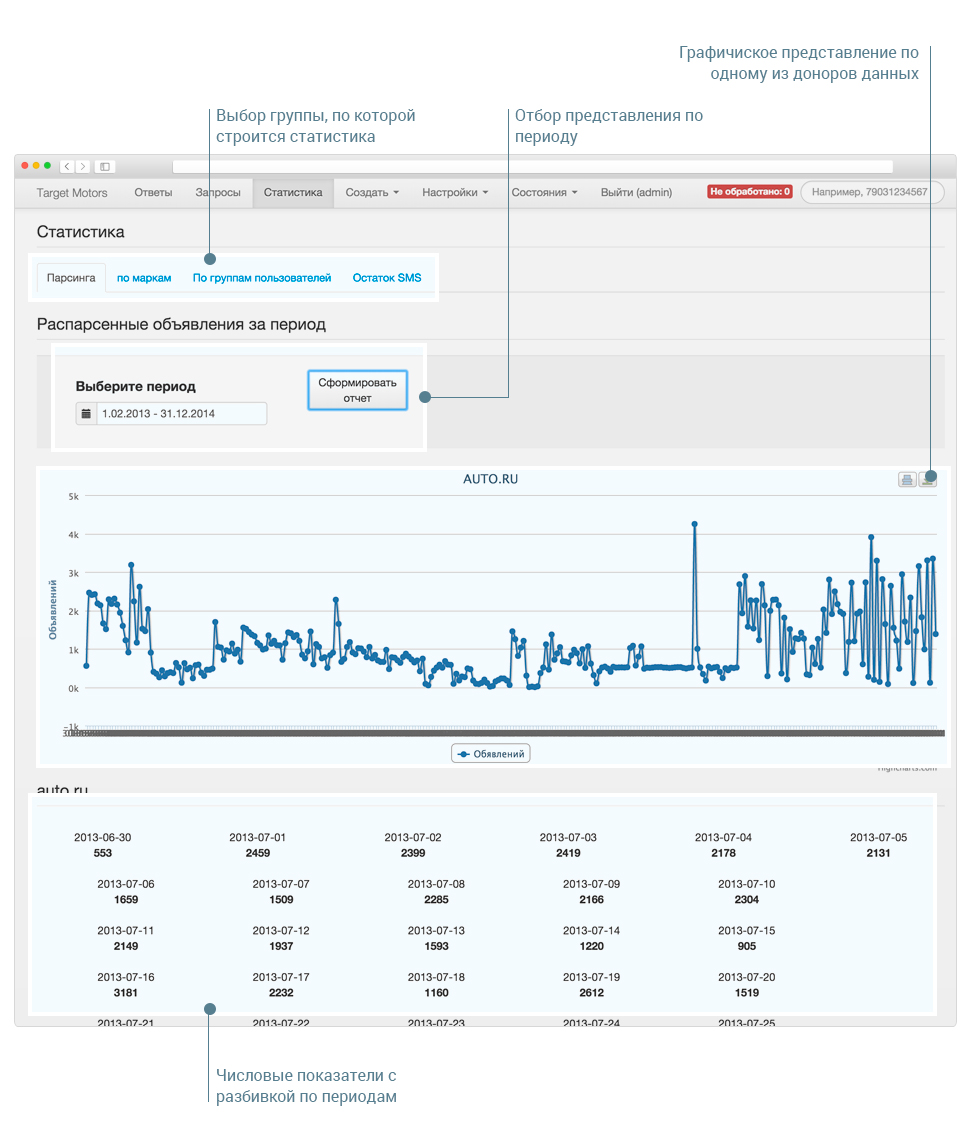Image resolution: width=970 pixels, height=1136 pixels.
Task: Toggle the browser sidebar icon
Action: pos(105,167)
